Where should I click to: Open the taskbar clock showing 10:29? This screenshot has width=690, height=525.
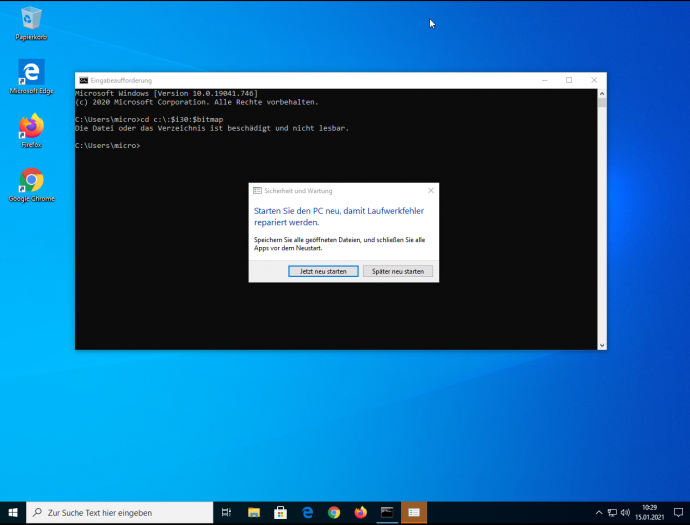[x=650, y=512]
